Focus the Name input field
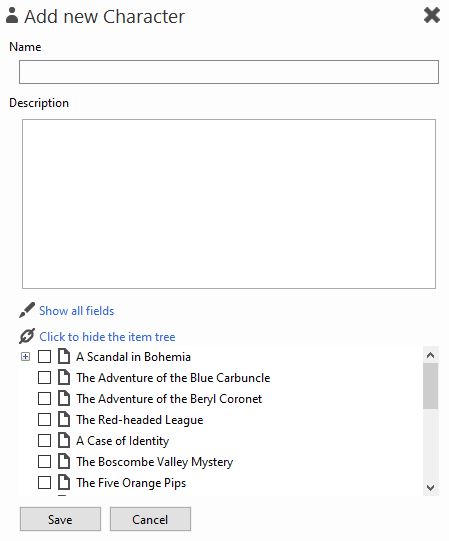449x541 pixels. [229, 72]
